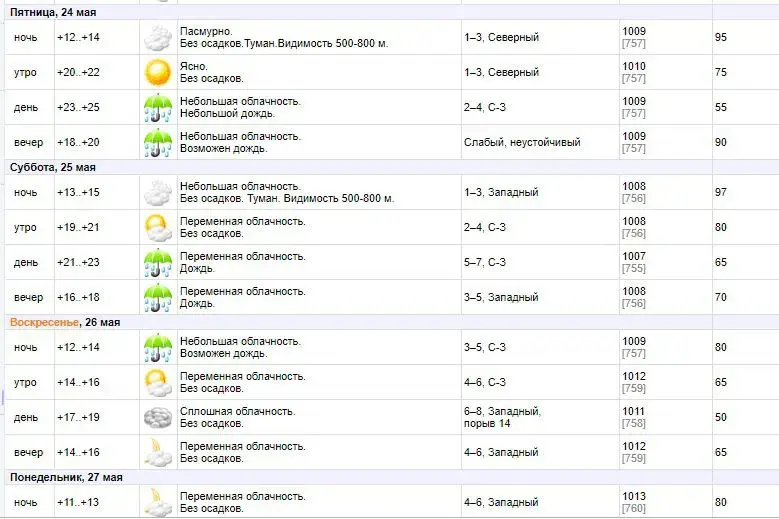Click the dark cloud icon for Sunday day
The width and height of the screenshot is (779, 519).
(158, 418)
